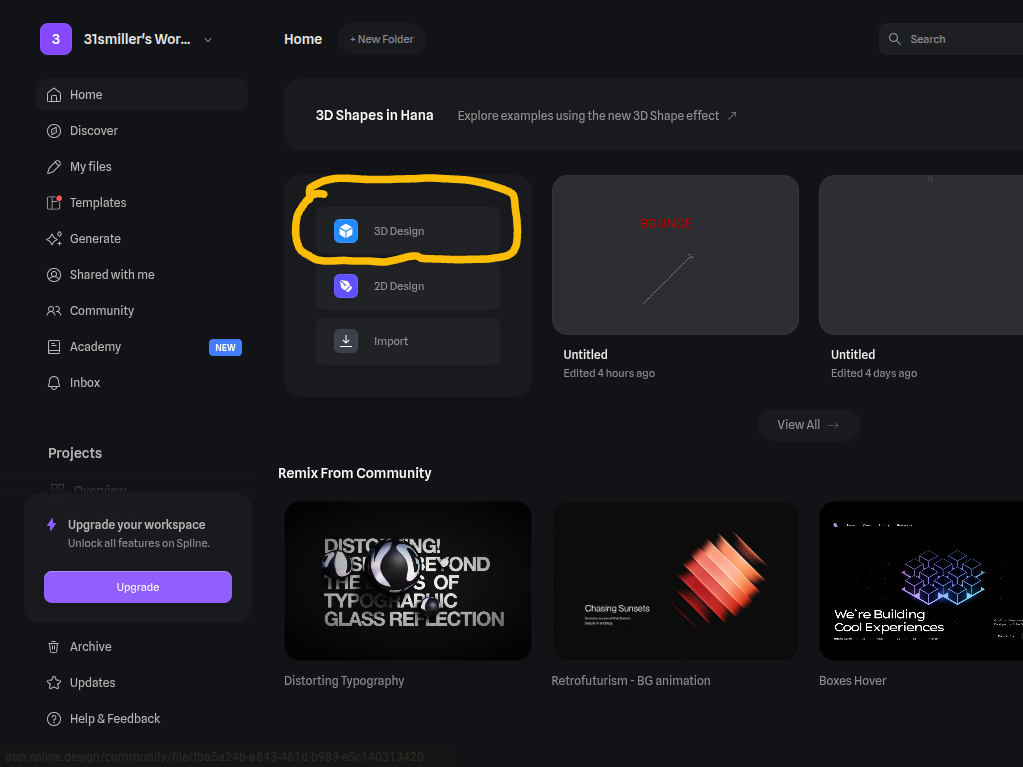This screenshot has width=1023, height=767.
Task: Open Untitled file thumbnail with BOUNCE text
Action: click(x=675, y=255)
